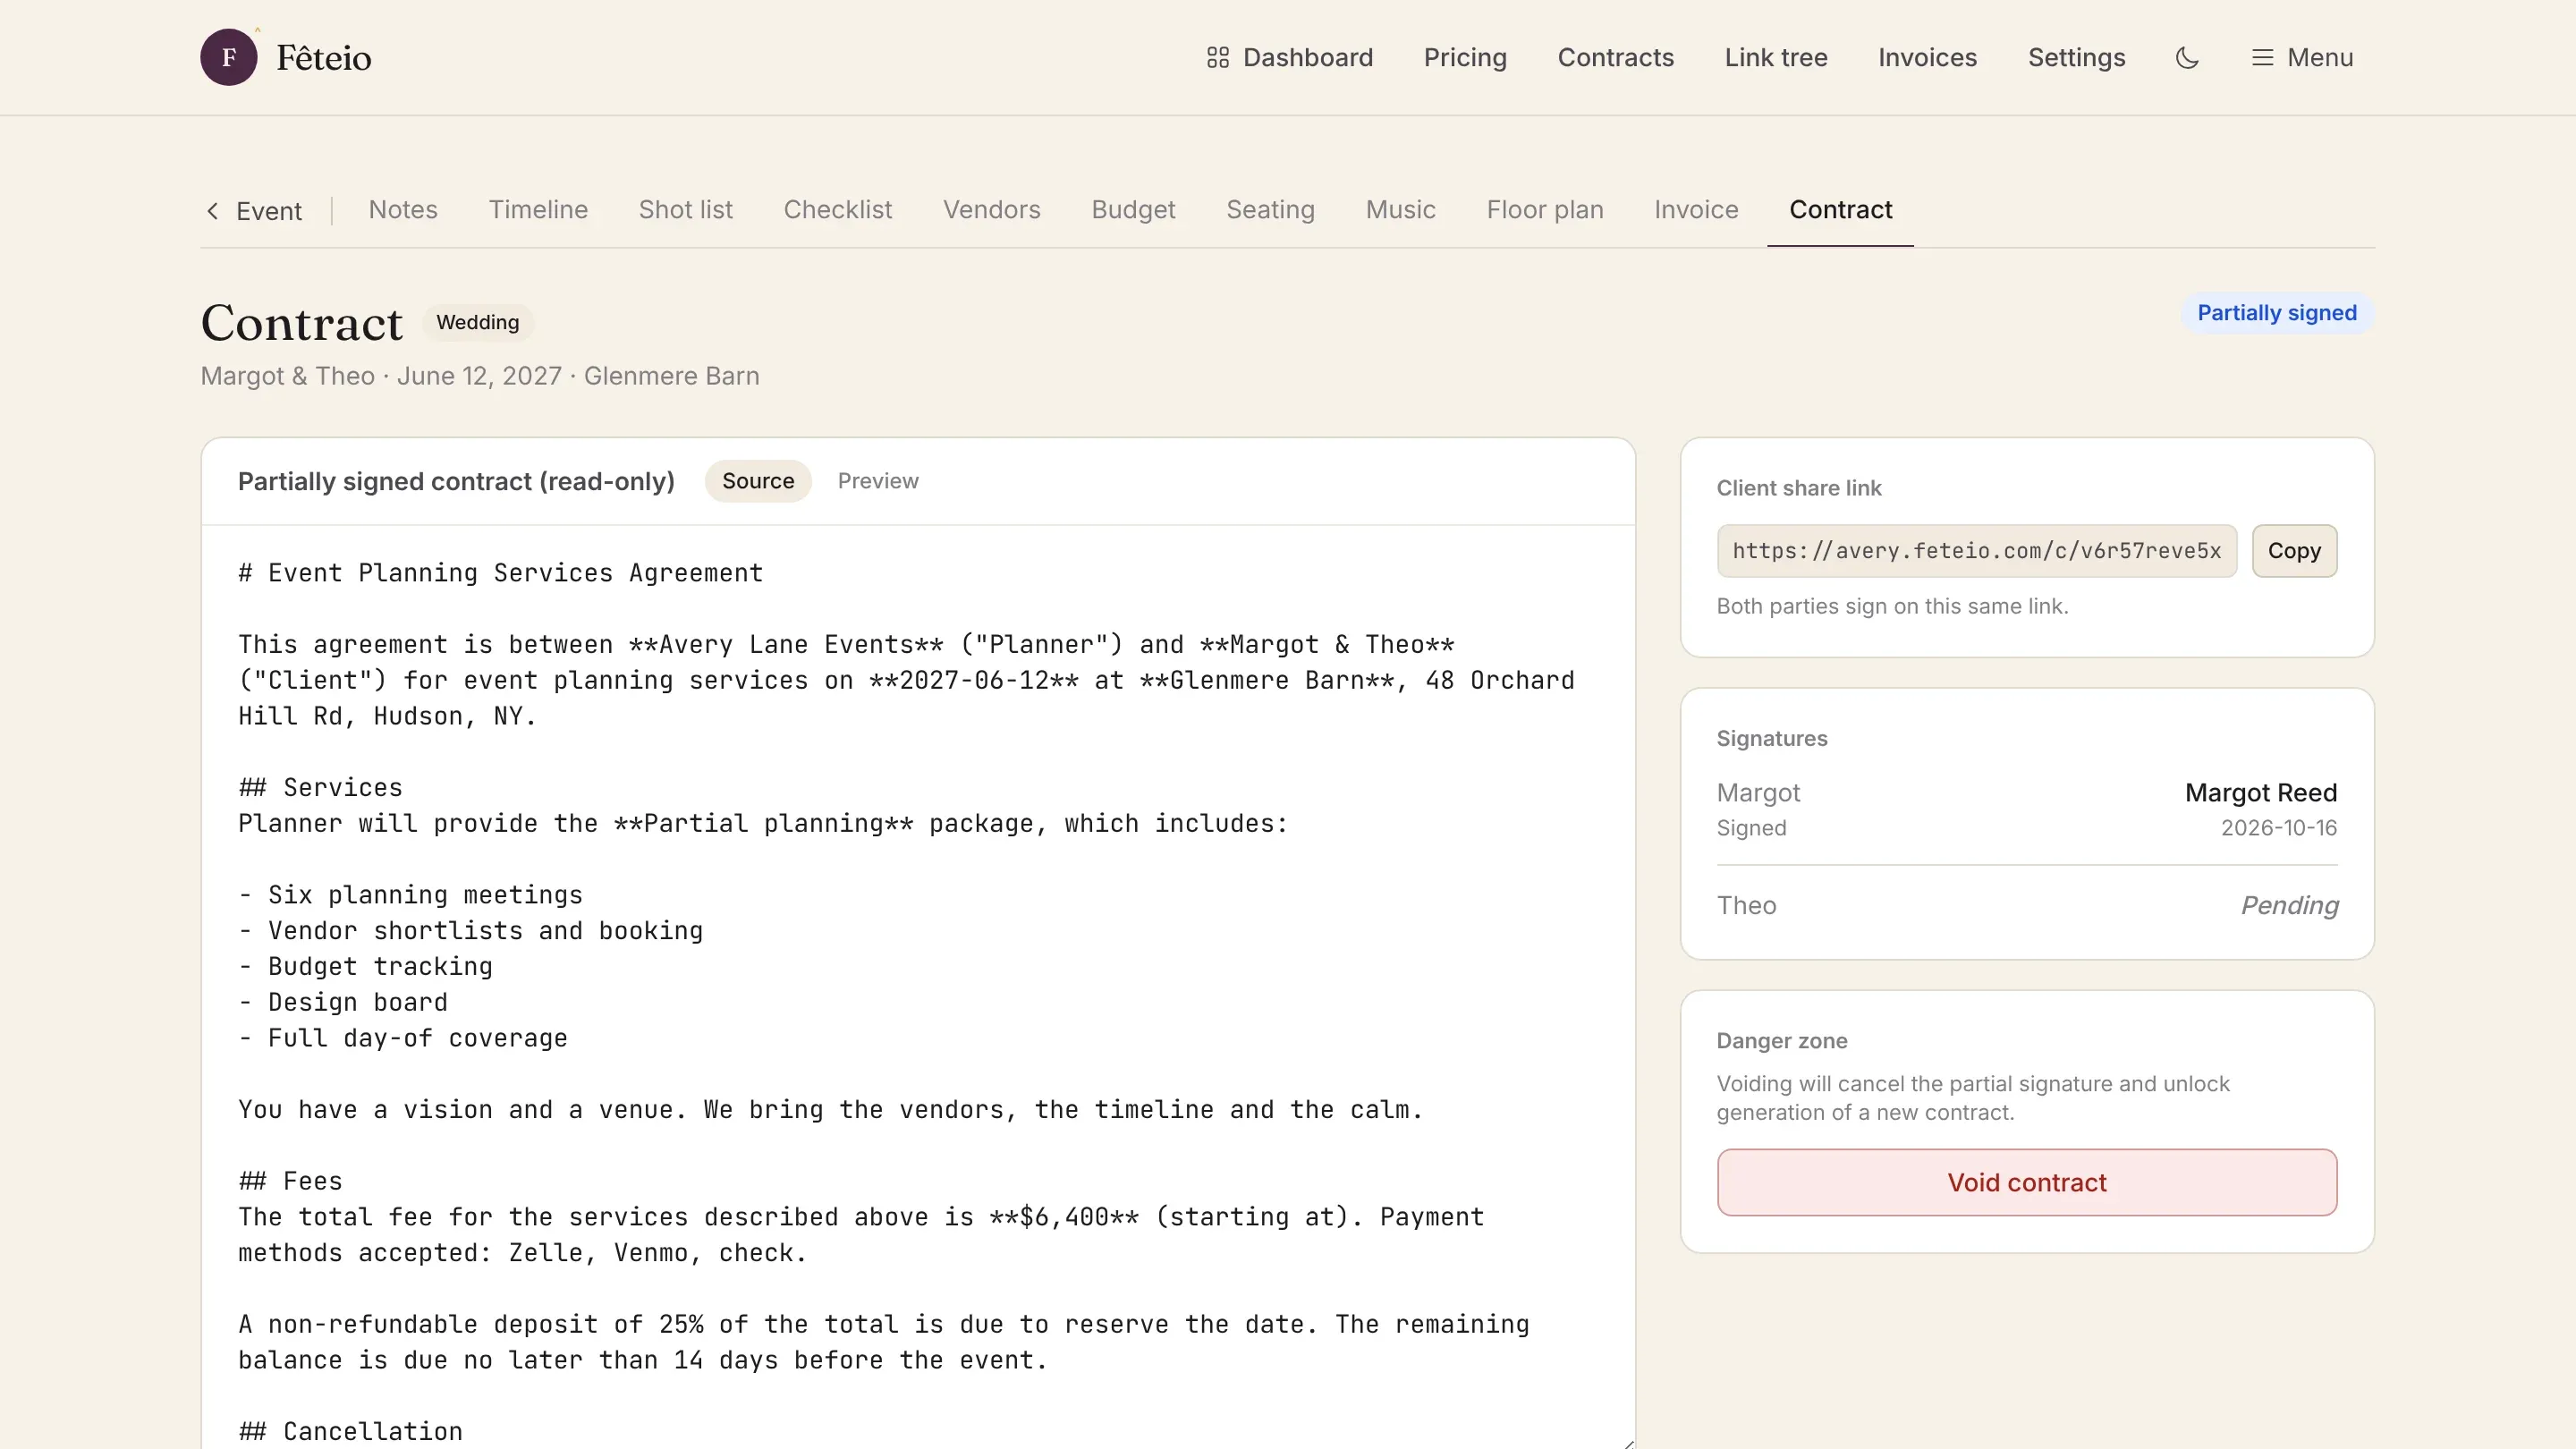The image size is (2576, 1449).
Task: Copy the client share link
Action: (x=2294, y=551)
